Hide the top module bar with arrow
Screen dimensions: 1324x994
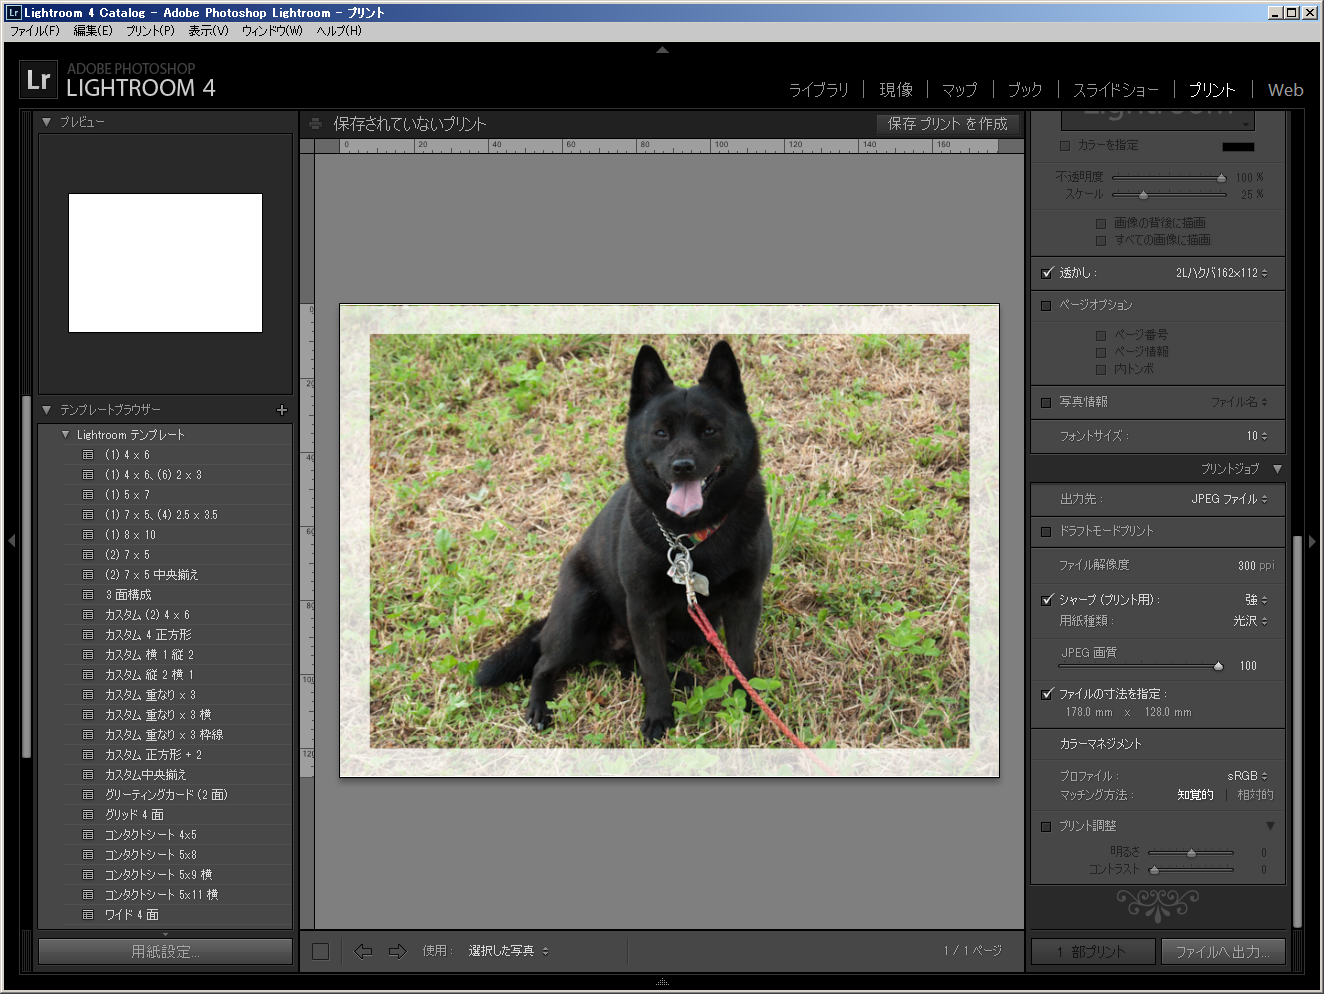pos(662,49)
